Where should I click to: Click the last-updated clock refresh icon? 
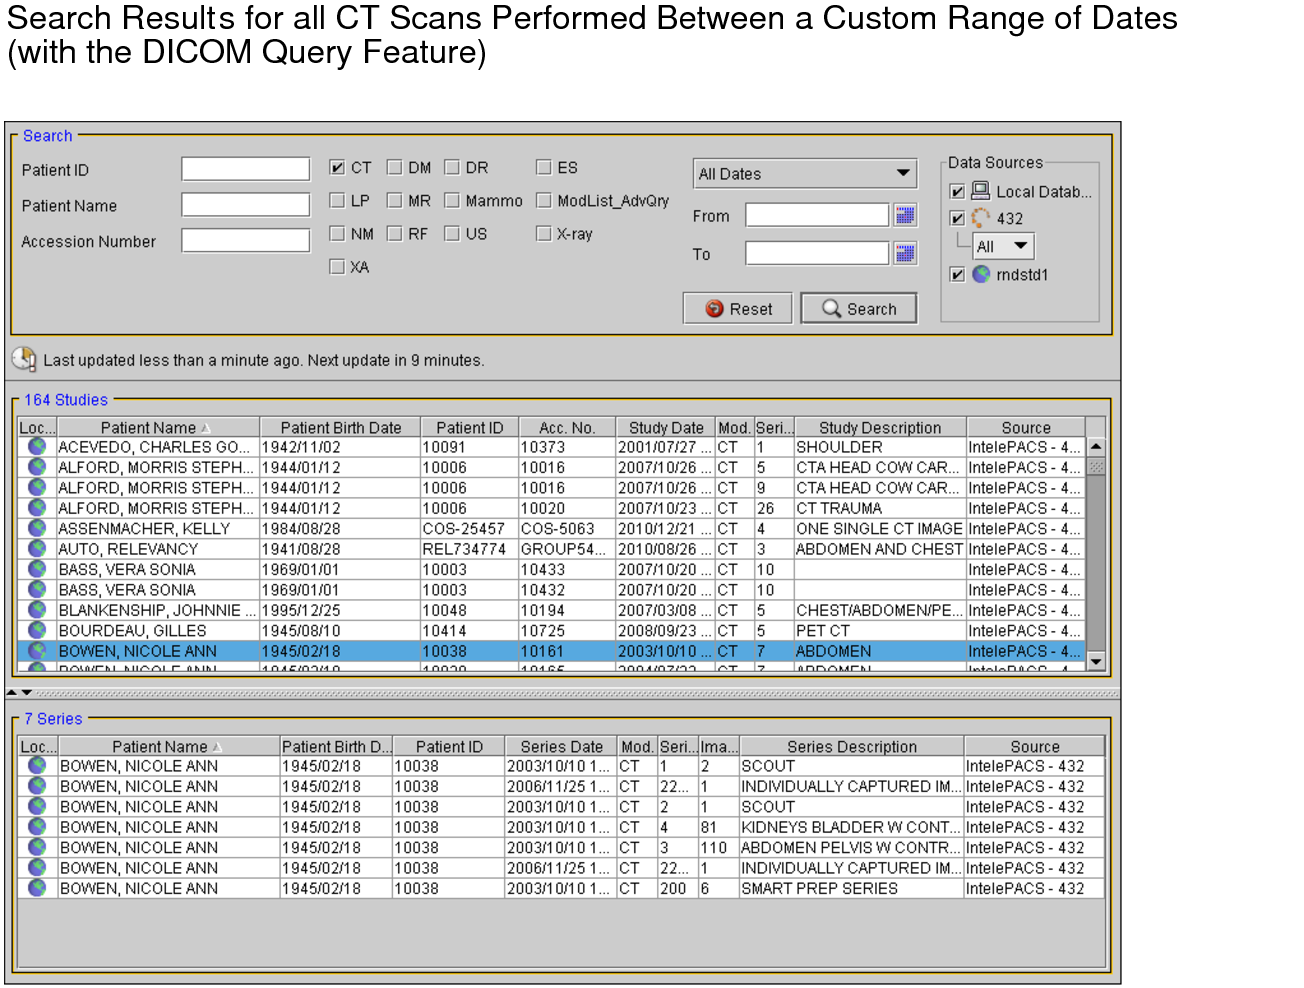click(x=24, y=359)
